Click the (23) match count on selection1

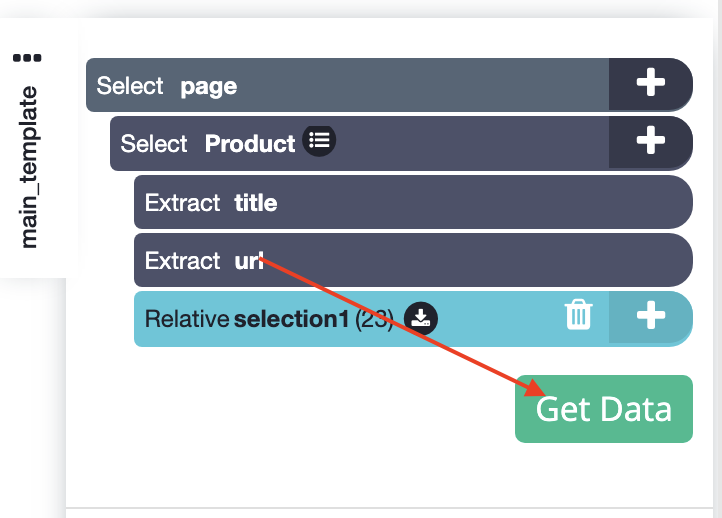point(374,319)
